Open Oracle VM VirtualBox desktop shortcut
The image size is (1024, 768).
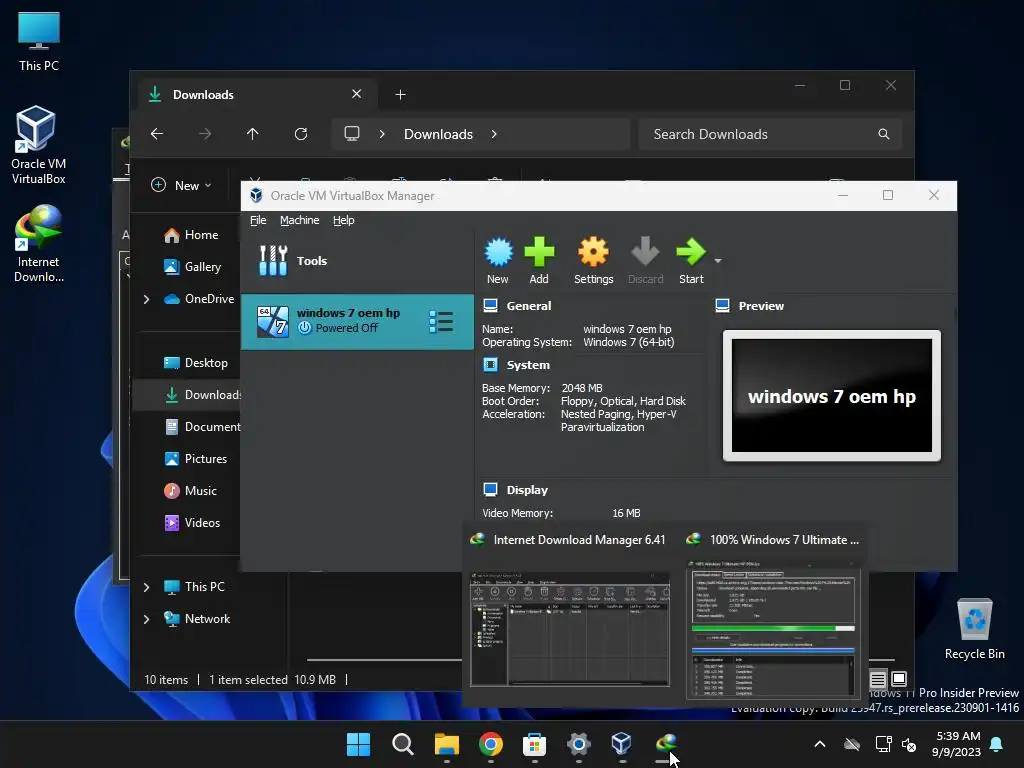coord(38,145)
